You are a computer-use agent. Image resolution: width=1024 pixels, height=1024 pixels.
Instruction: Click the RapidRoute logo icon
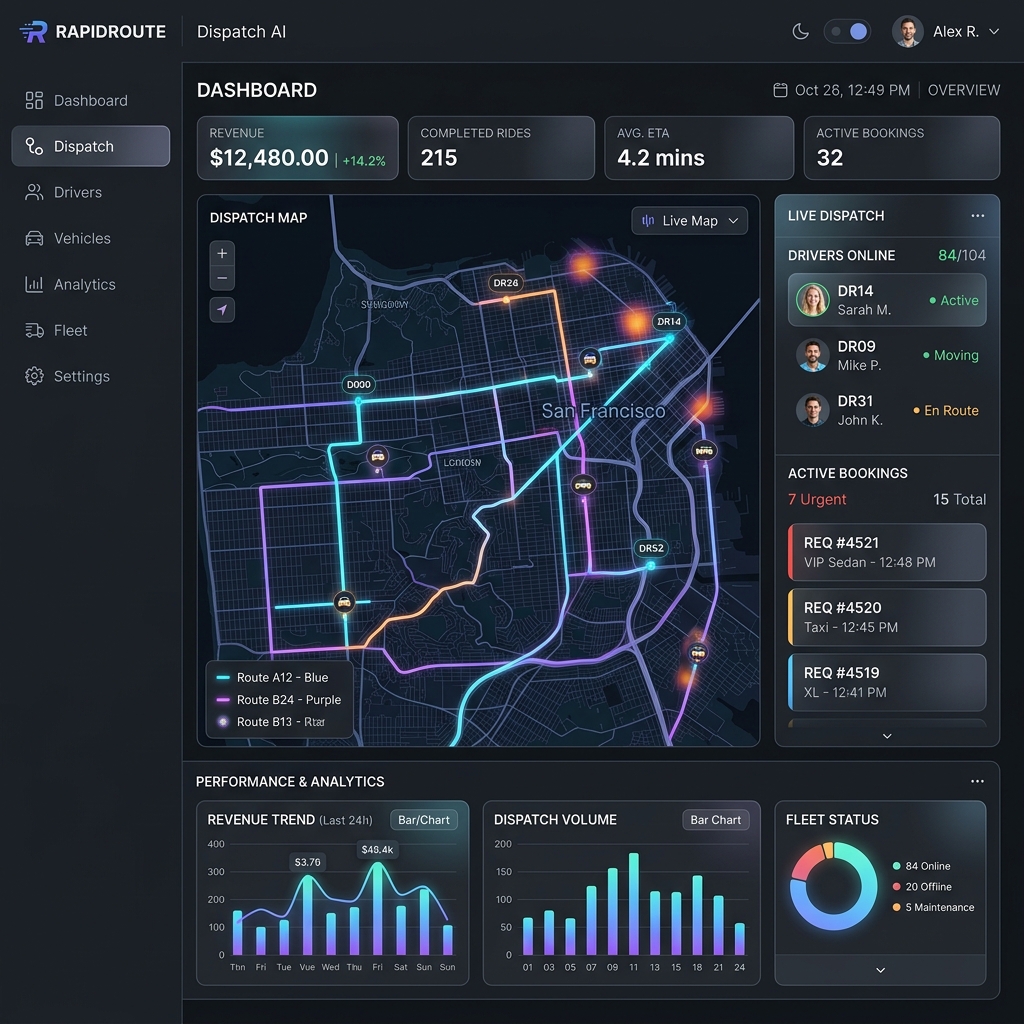[x=33, y=31]
